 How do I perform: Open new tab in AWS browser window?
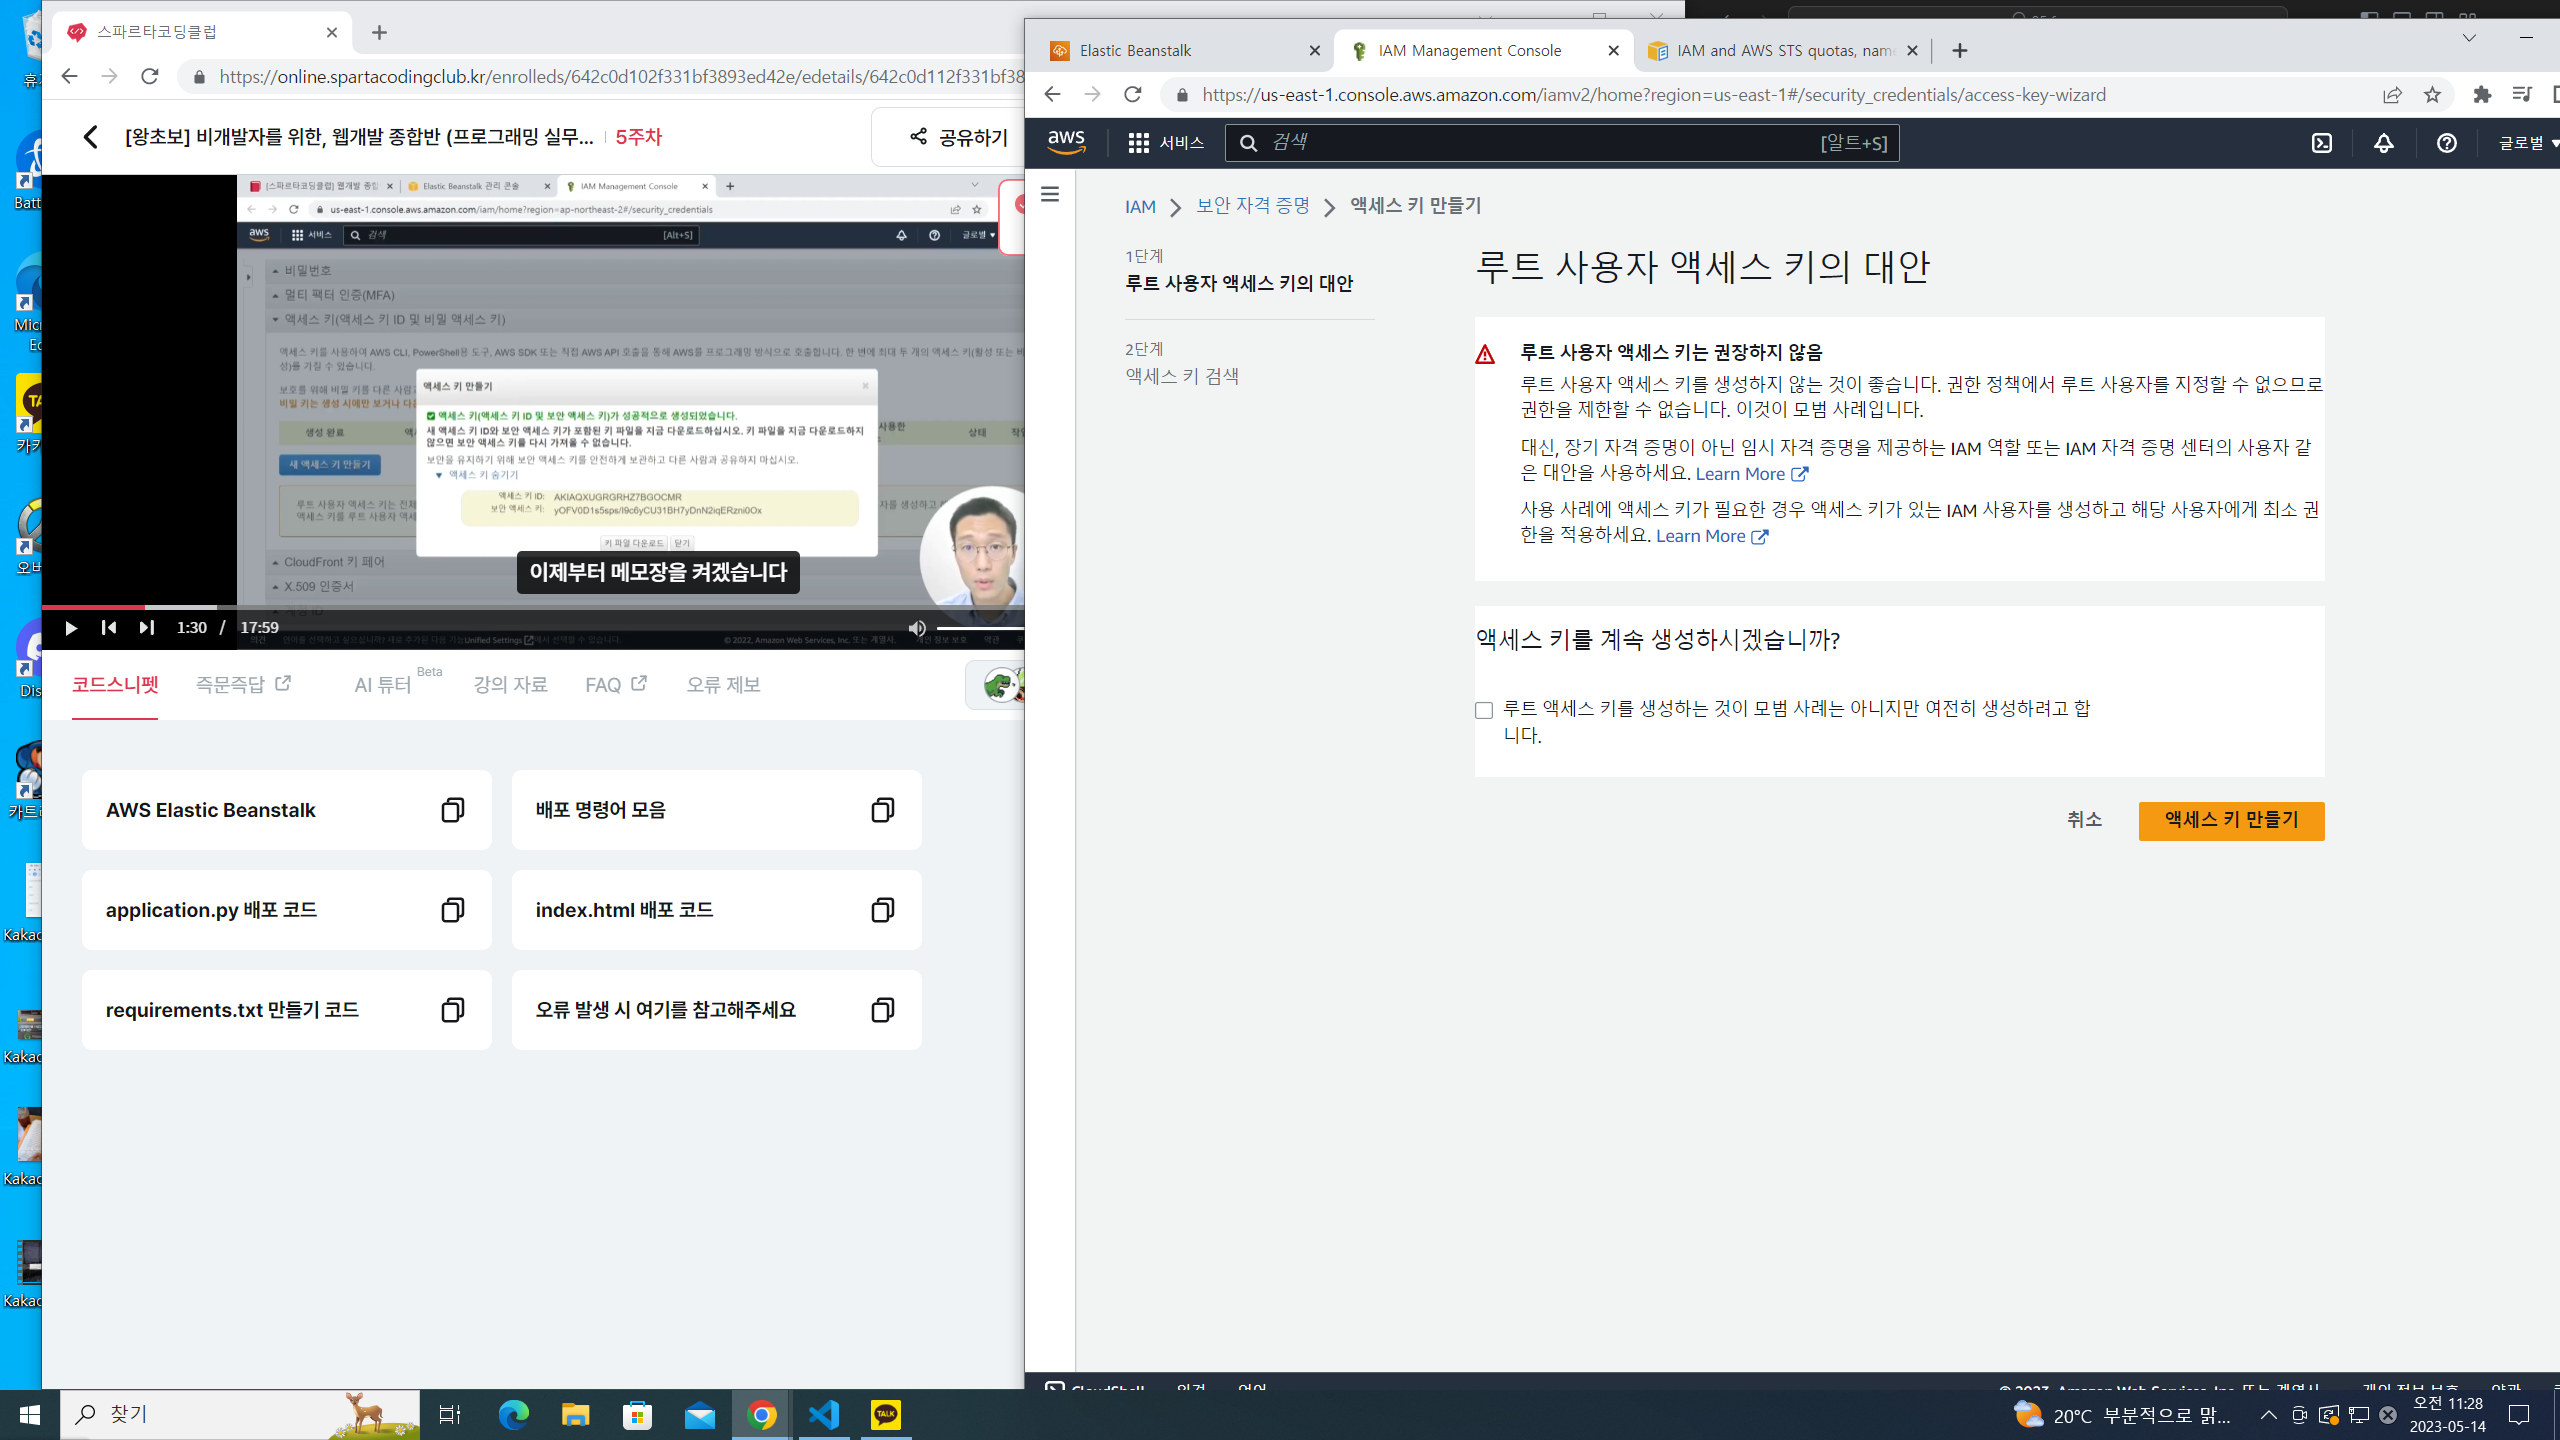(x=1960, y=50)
